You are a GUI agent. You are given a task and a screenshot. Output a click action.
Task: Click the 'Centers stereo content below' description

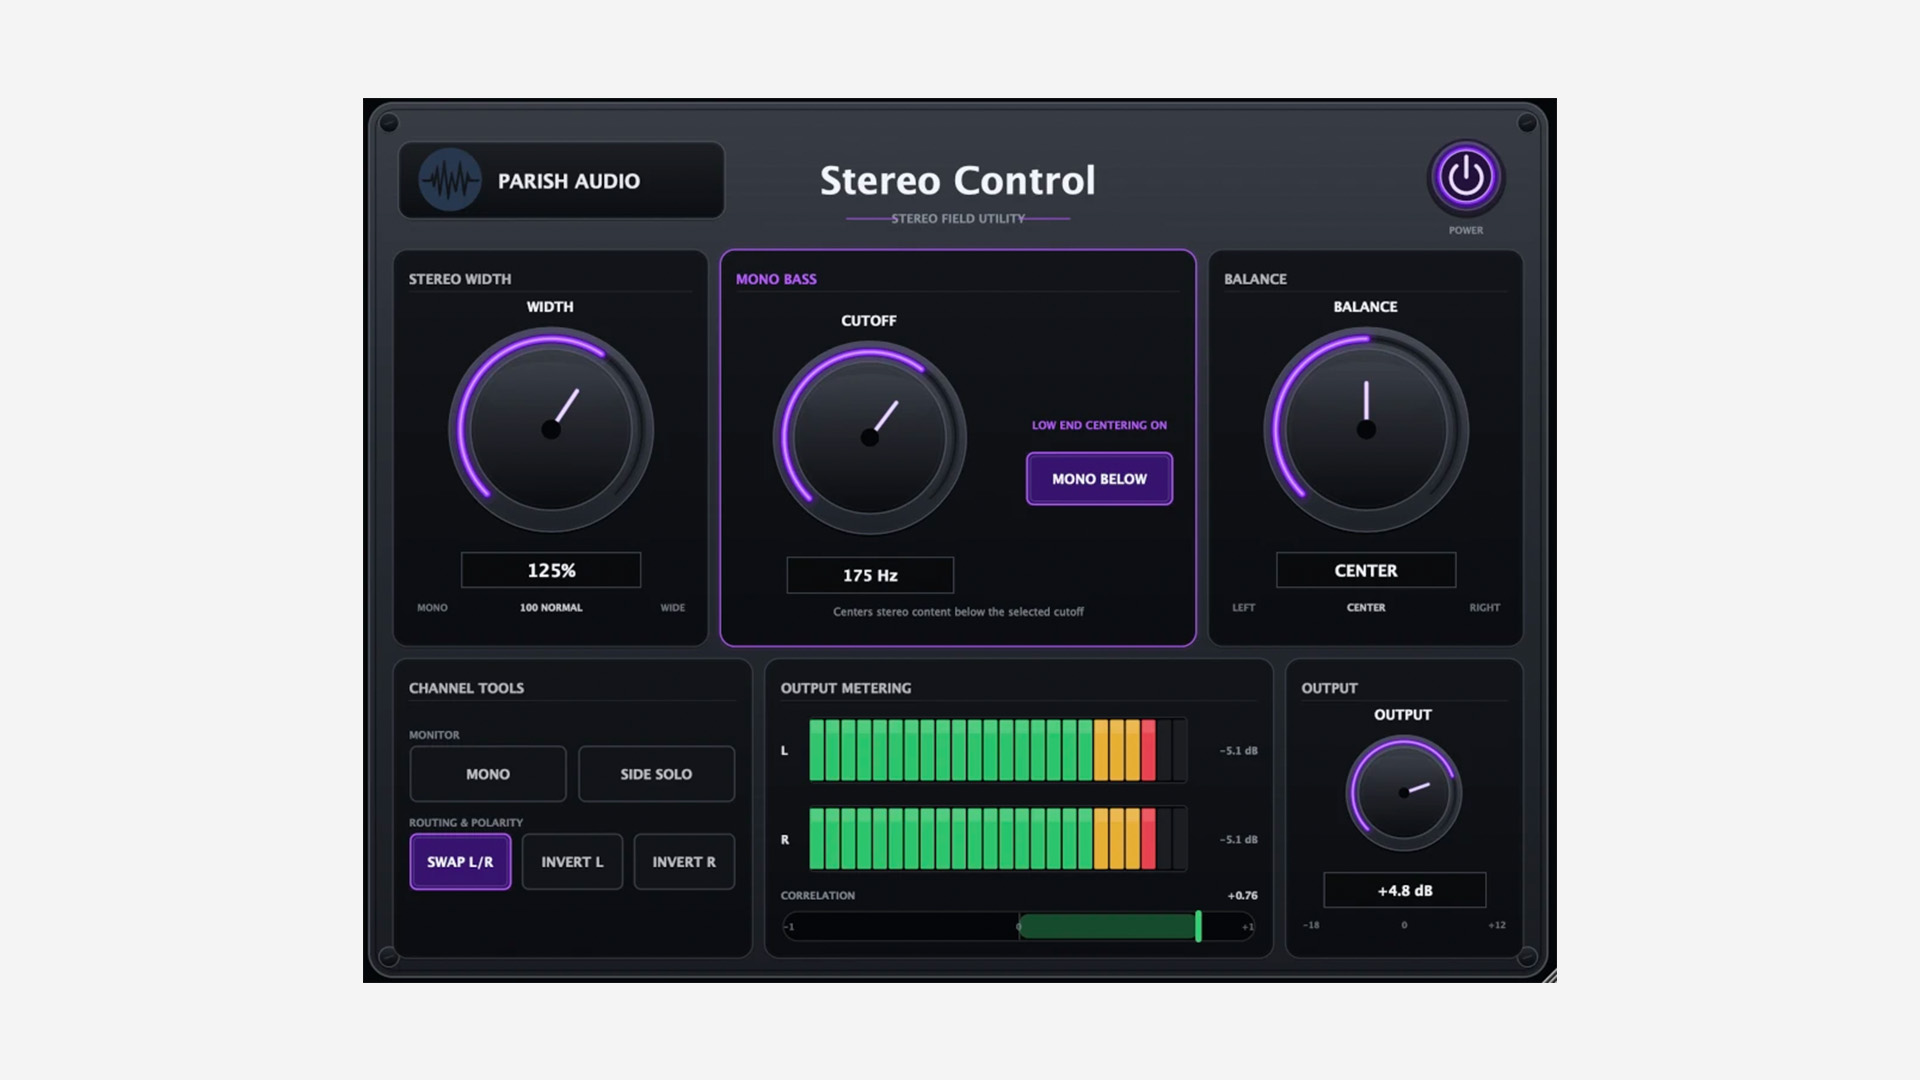958,611
